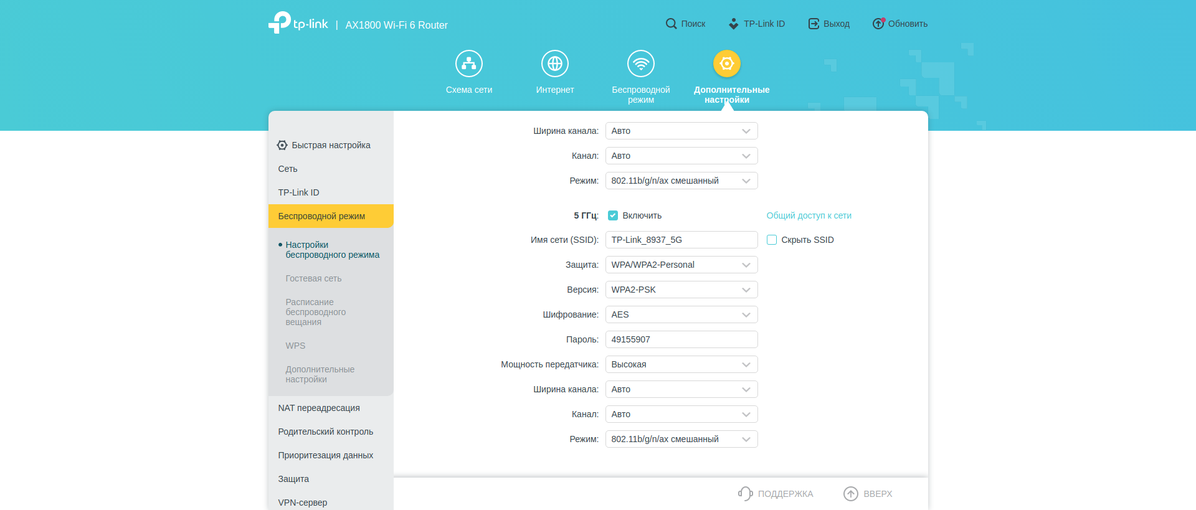Screen dimensions: 1196x510
Task: Open the advanced settings gear icon
Action: [727, 63]
